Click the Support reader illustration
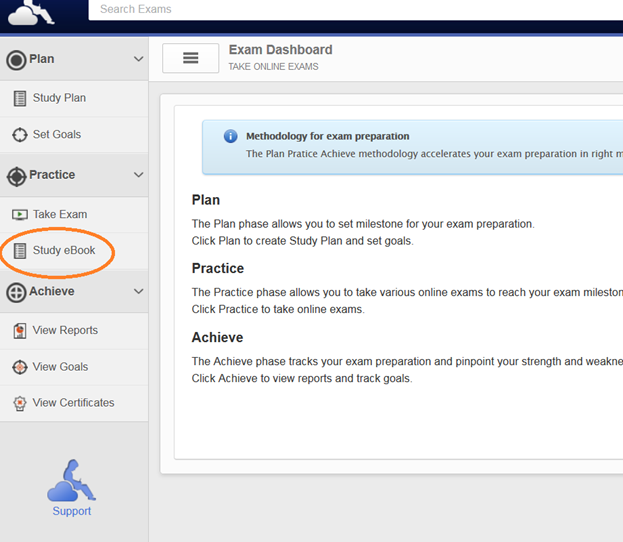This screenshot has width=623, height=542. coord(72,480)
